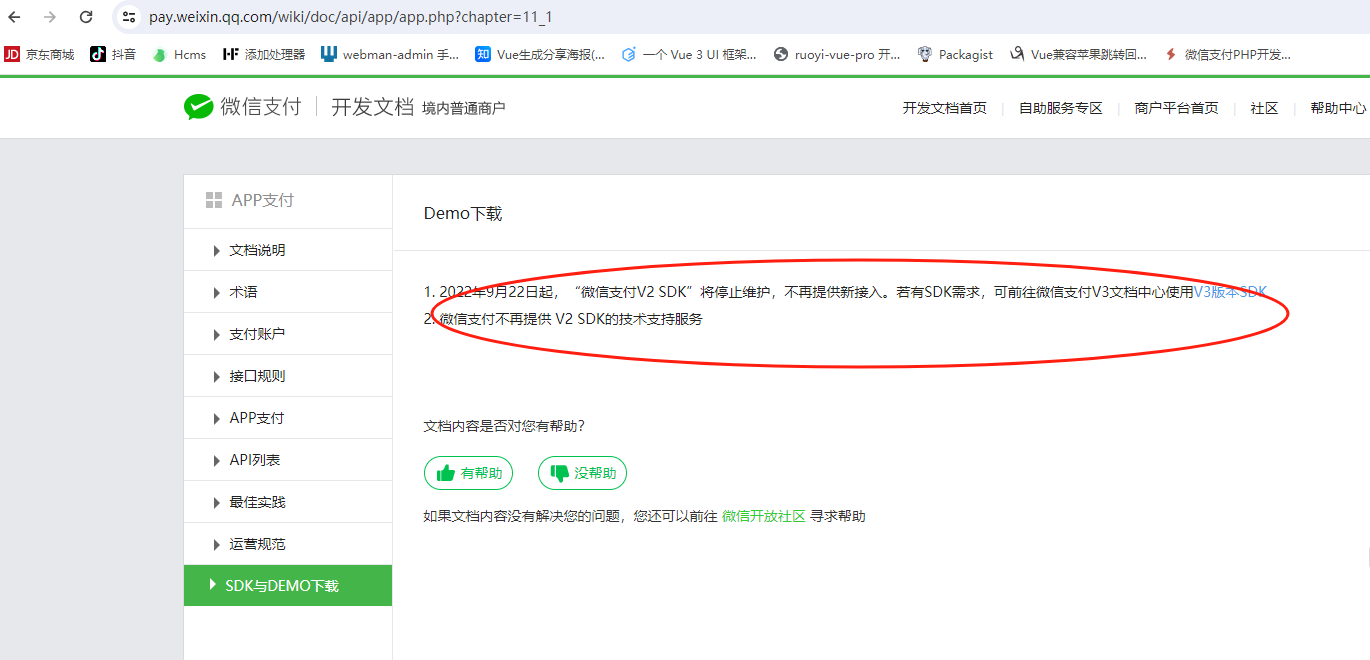Click Demo下载 page heading

pos(463,213)
